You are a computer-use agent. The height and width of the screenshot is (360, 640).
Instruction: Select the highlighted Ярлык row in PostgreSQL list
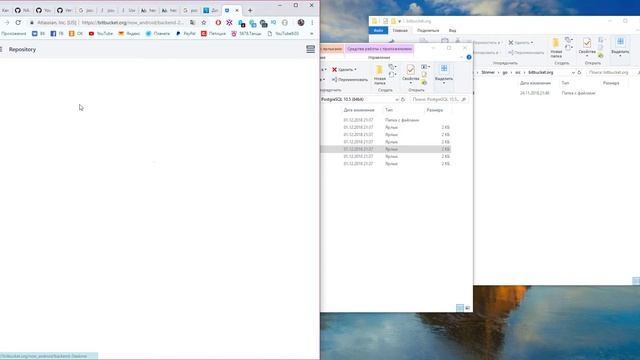pyautogui.click(x=386, y=149)
